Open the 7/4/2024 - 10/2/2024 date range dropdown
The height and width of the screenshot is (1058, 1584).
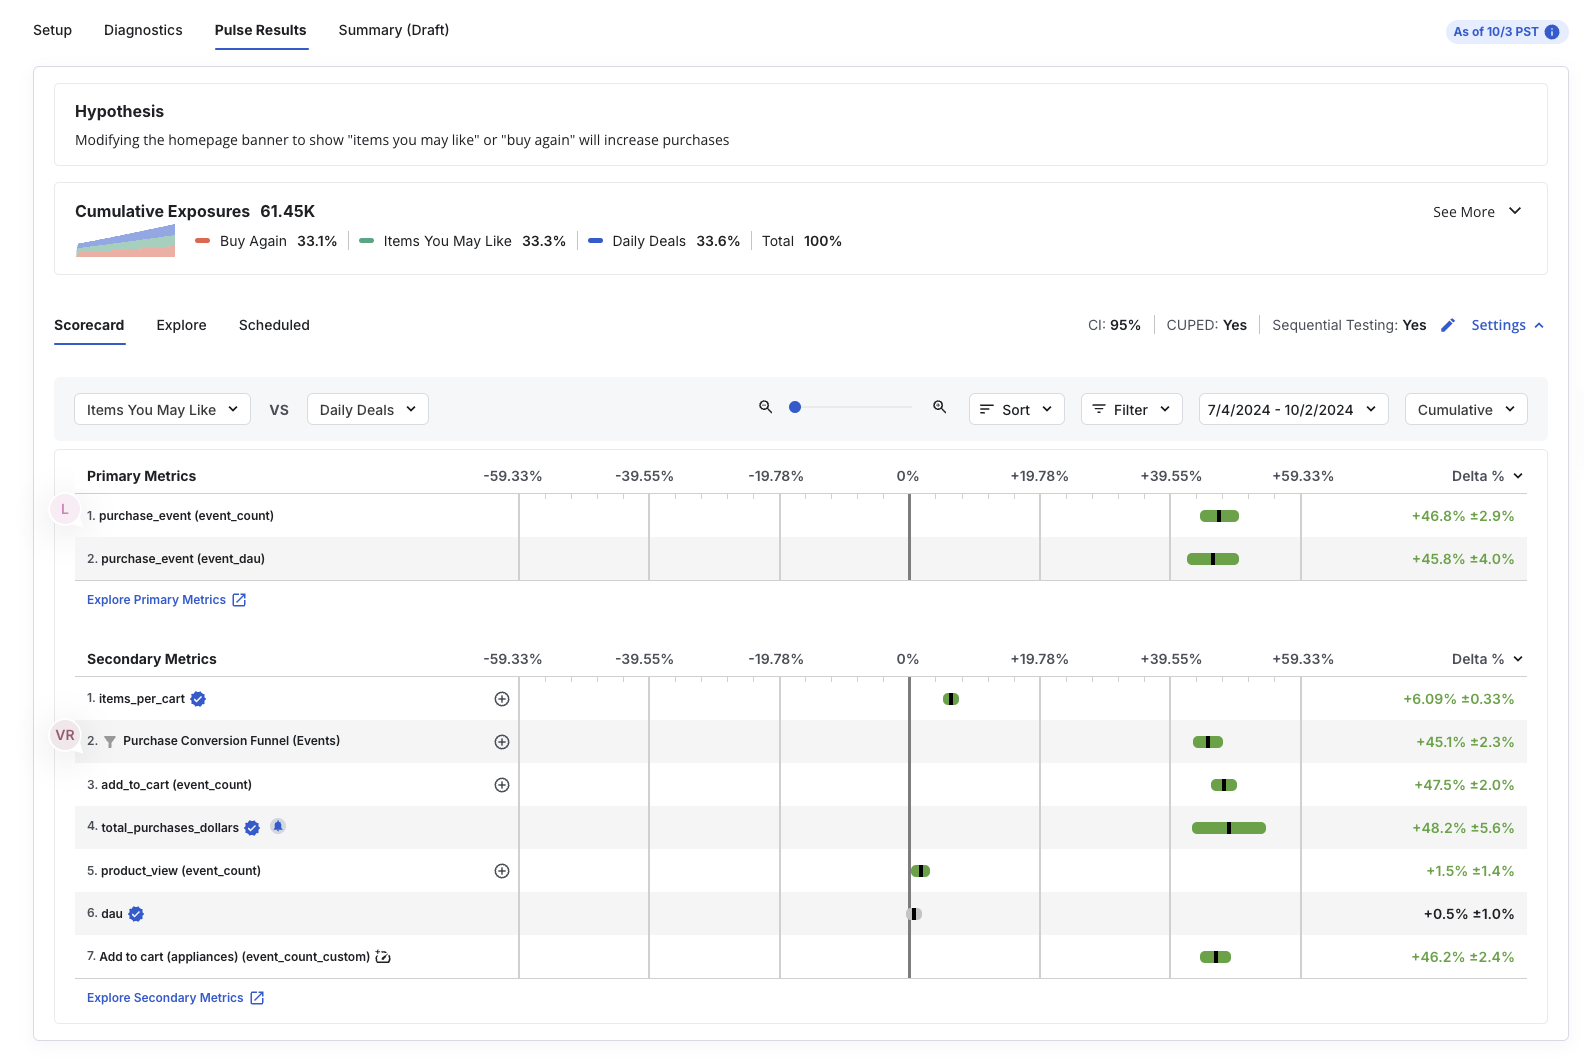click(x=1293, y=409)
